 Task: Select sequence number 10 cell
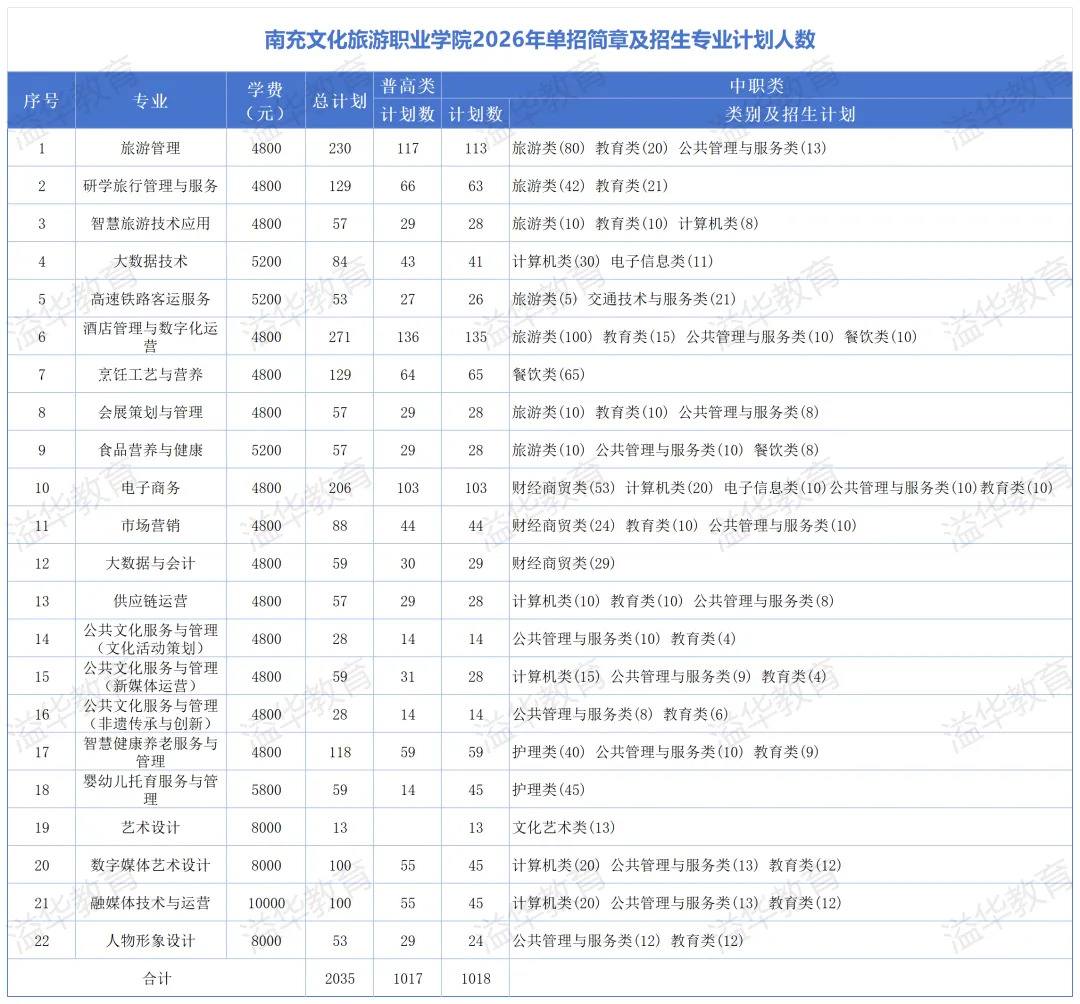(x=41, y=488)
